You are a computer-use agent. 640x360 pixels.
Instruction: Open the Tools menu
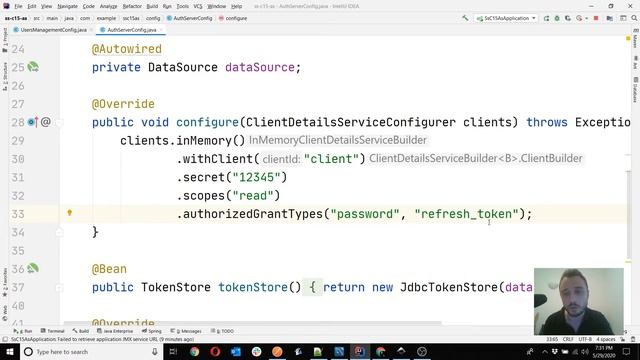(182, 6)
